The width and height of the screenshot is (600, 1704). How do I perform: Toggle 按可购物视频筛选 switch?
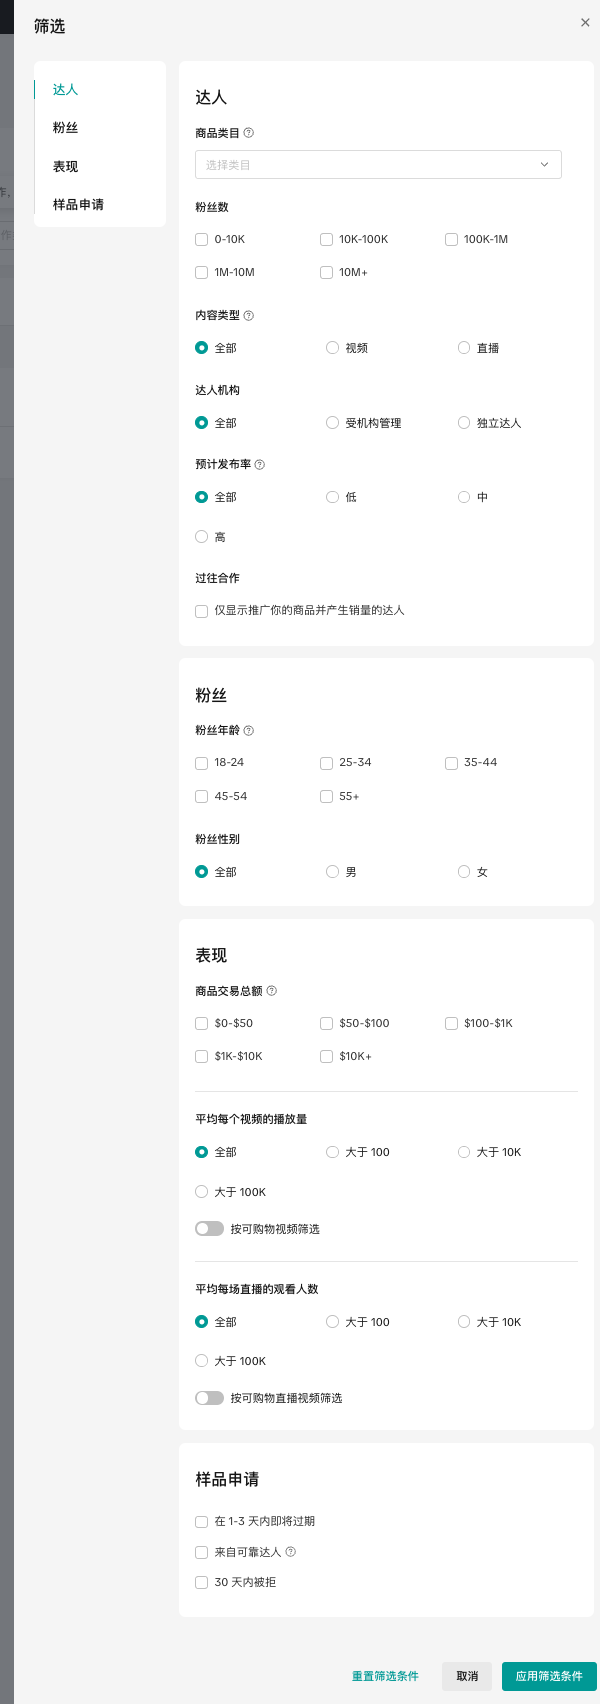coord(210,1229)
